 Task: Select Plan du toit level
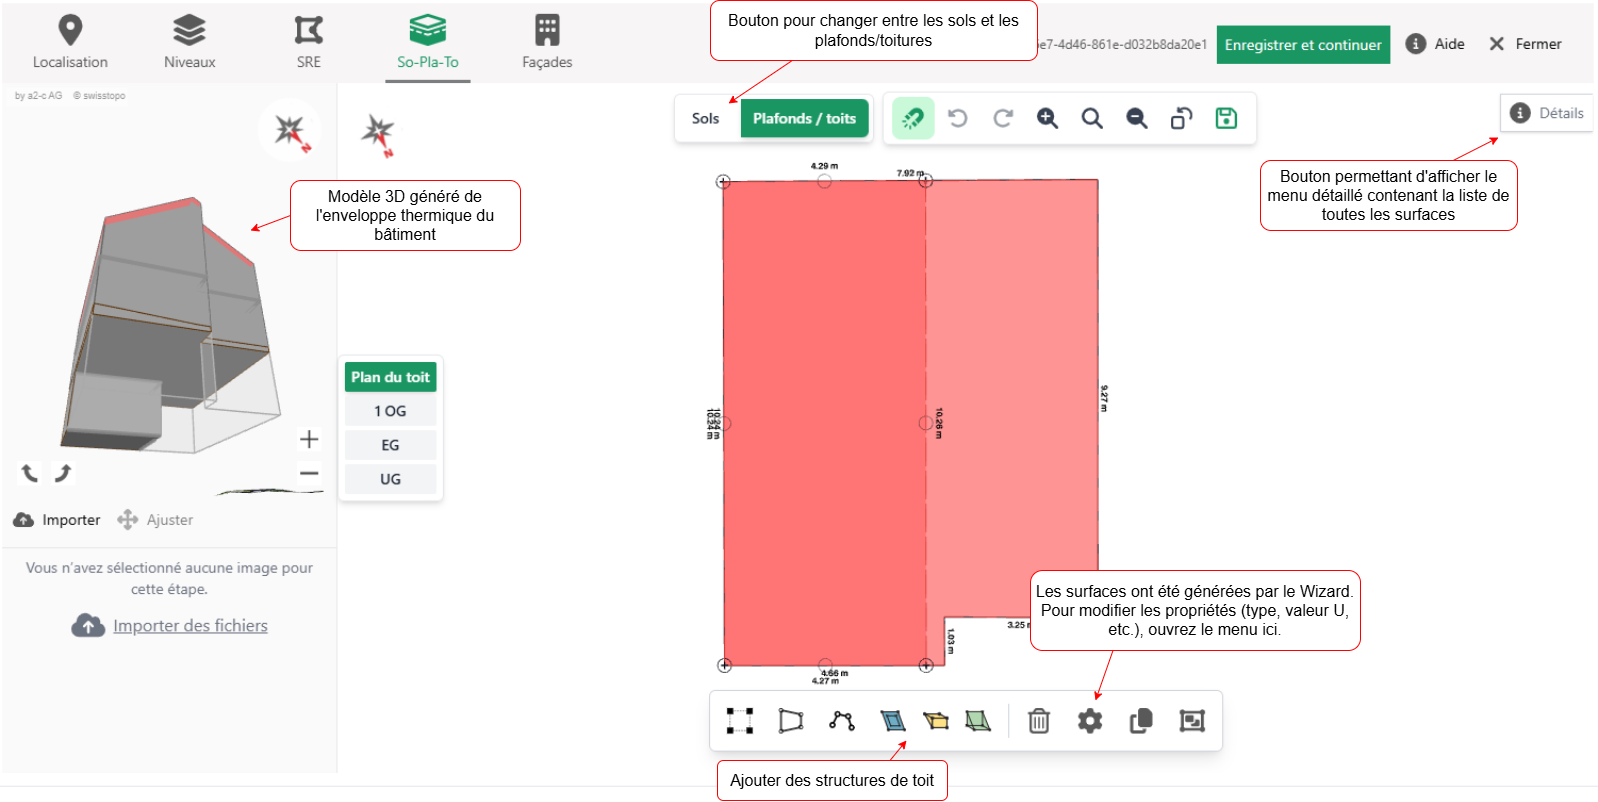(390, 377)
